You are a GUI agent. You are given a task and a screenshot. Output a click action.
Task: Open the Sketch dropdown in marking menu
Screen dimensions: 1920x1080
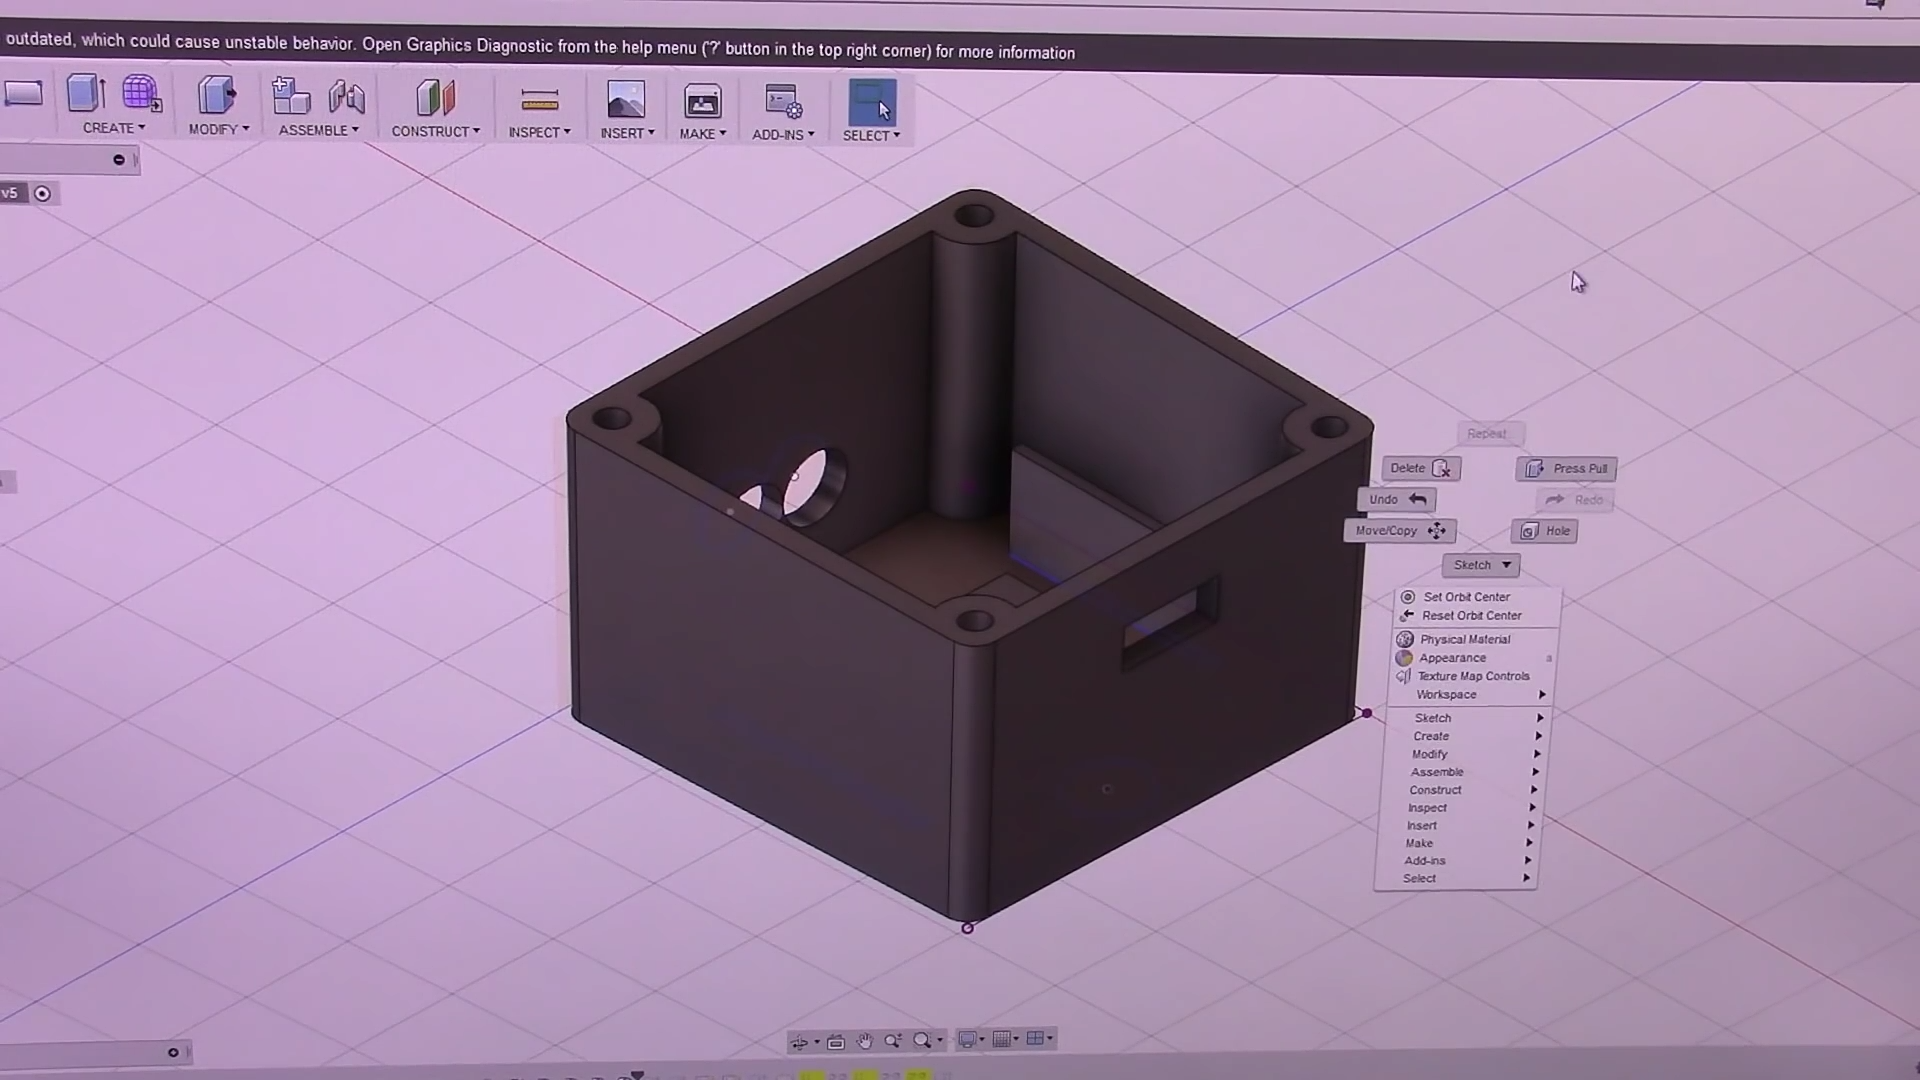pos(1480,565)
